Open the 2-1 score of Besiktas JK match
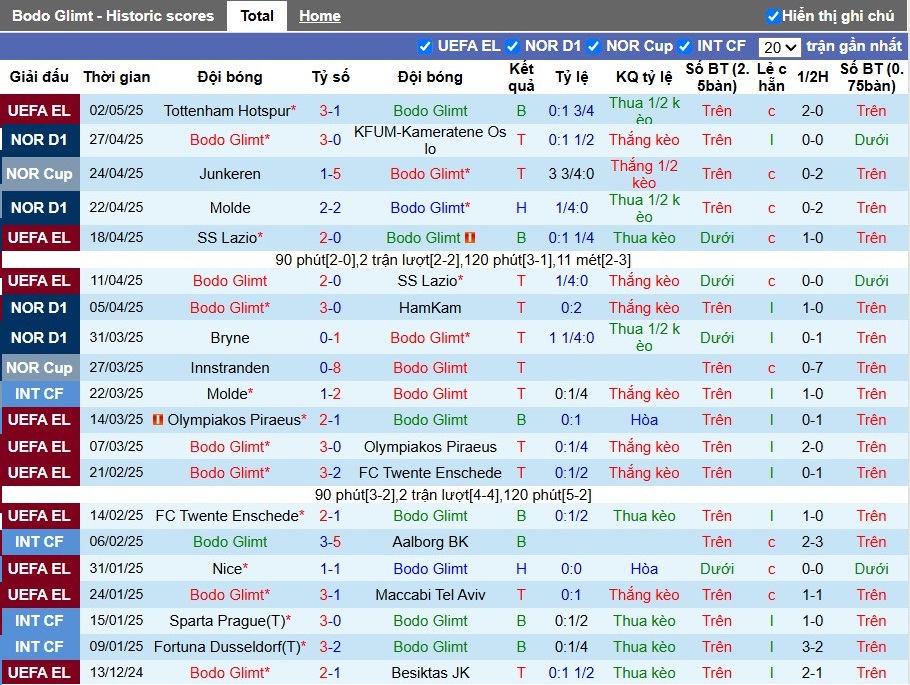The height and width of the screenshot is (685, 910). click(330, 673)
